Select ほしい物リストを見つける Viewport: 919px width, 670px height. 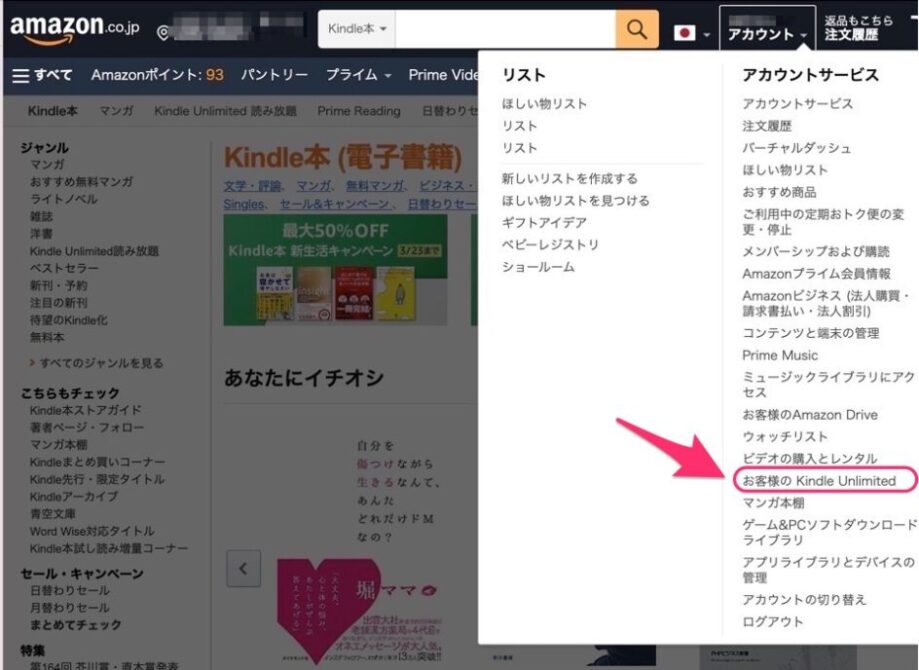click(576, 200)
